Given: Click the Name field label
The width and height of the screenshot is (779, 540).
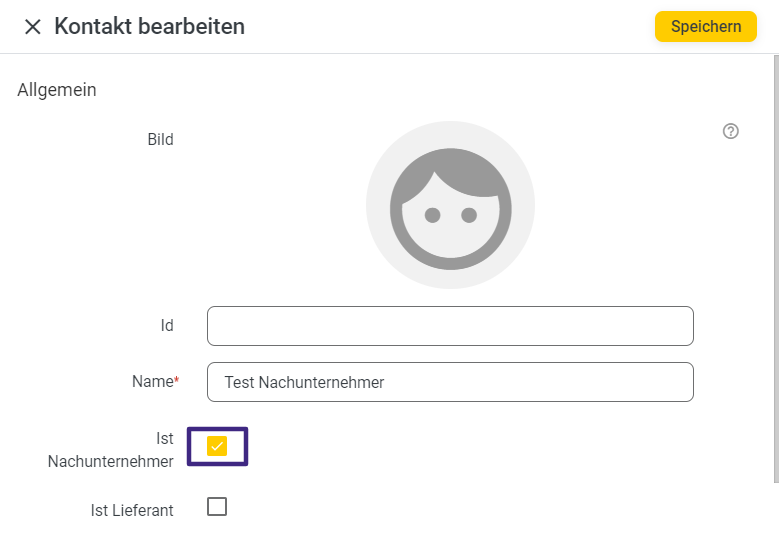Looking at the screenshot, I should pyautogui.click(x=152, y=382).
